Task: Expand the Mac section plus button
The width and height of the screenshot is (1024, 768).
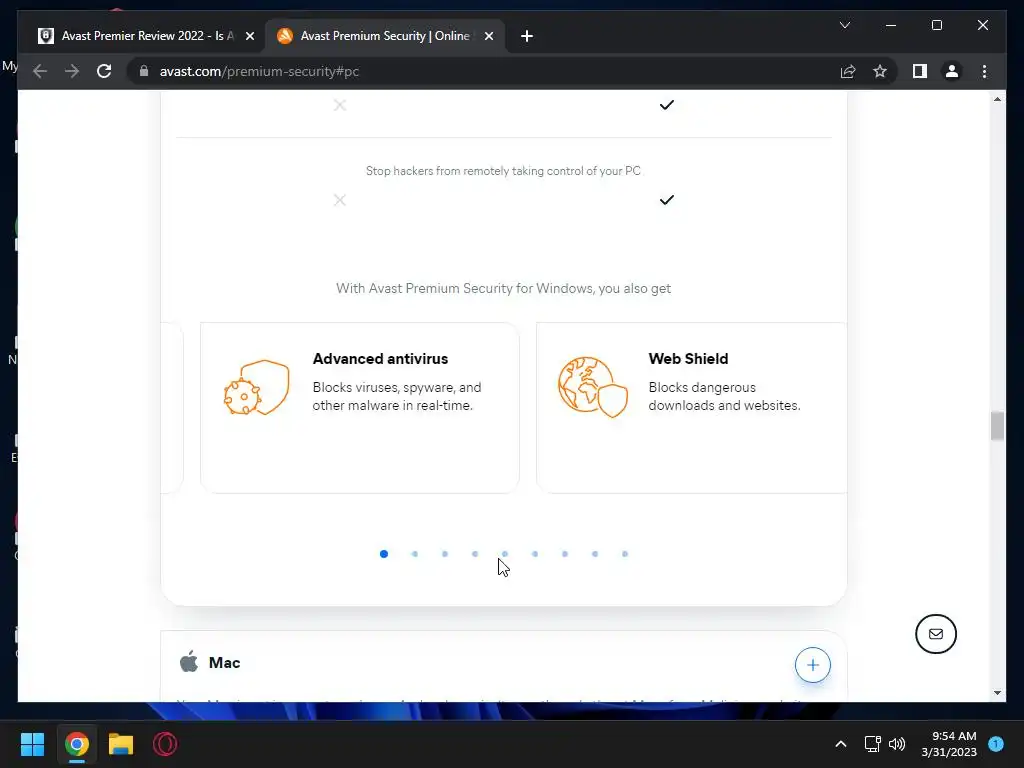Action: (812, 665)
